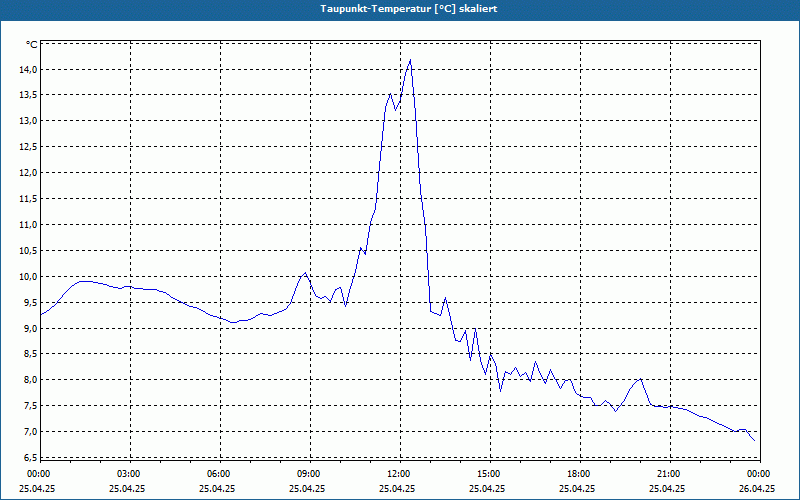800x500 pixels.
Task: Click the '9,5' y-axis label
Action: [x=31, y=303]
